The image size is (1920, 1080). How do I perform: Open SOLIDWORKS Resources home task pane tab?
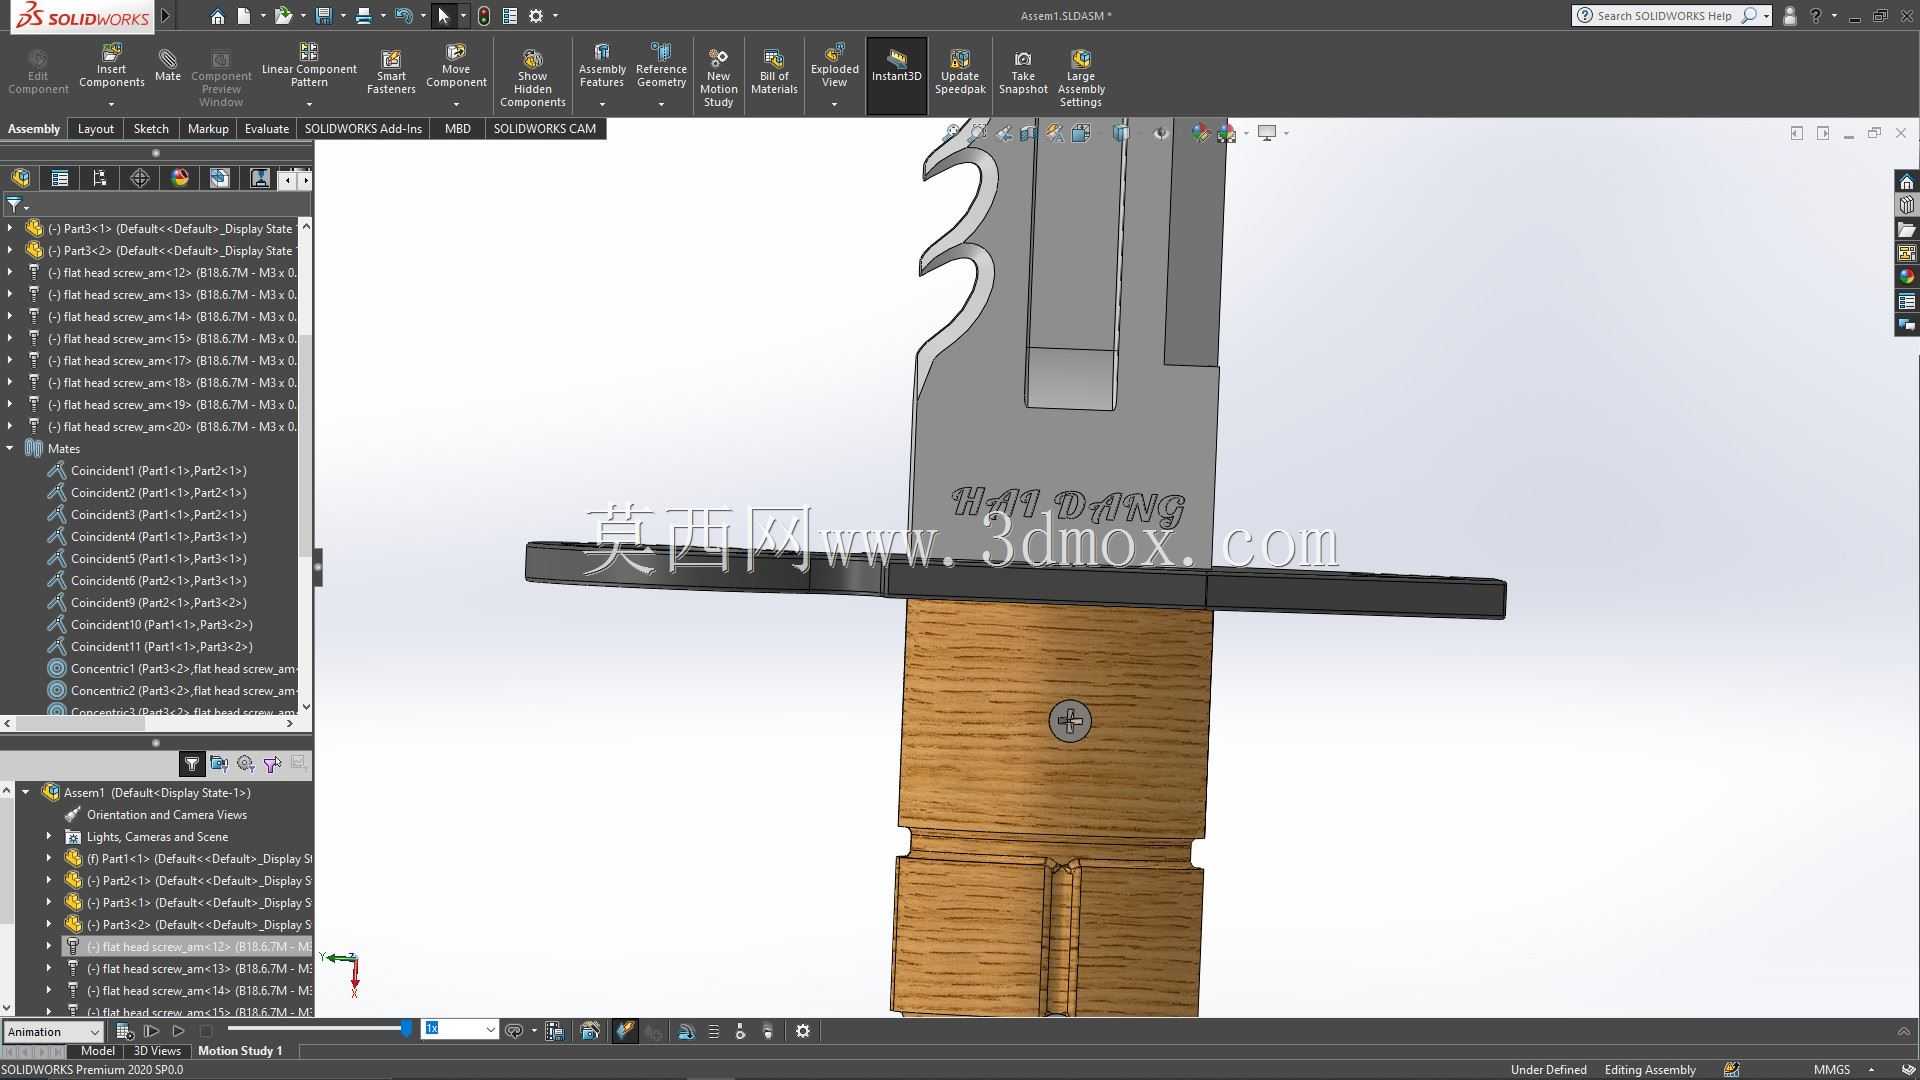1907,182
